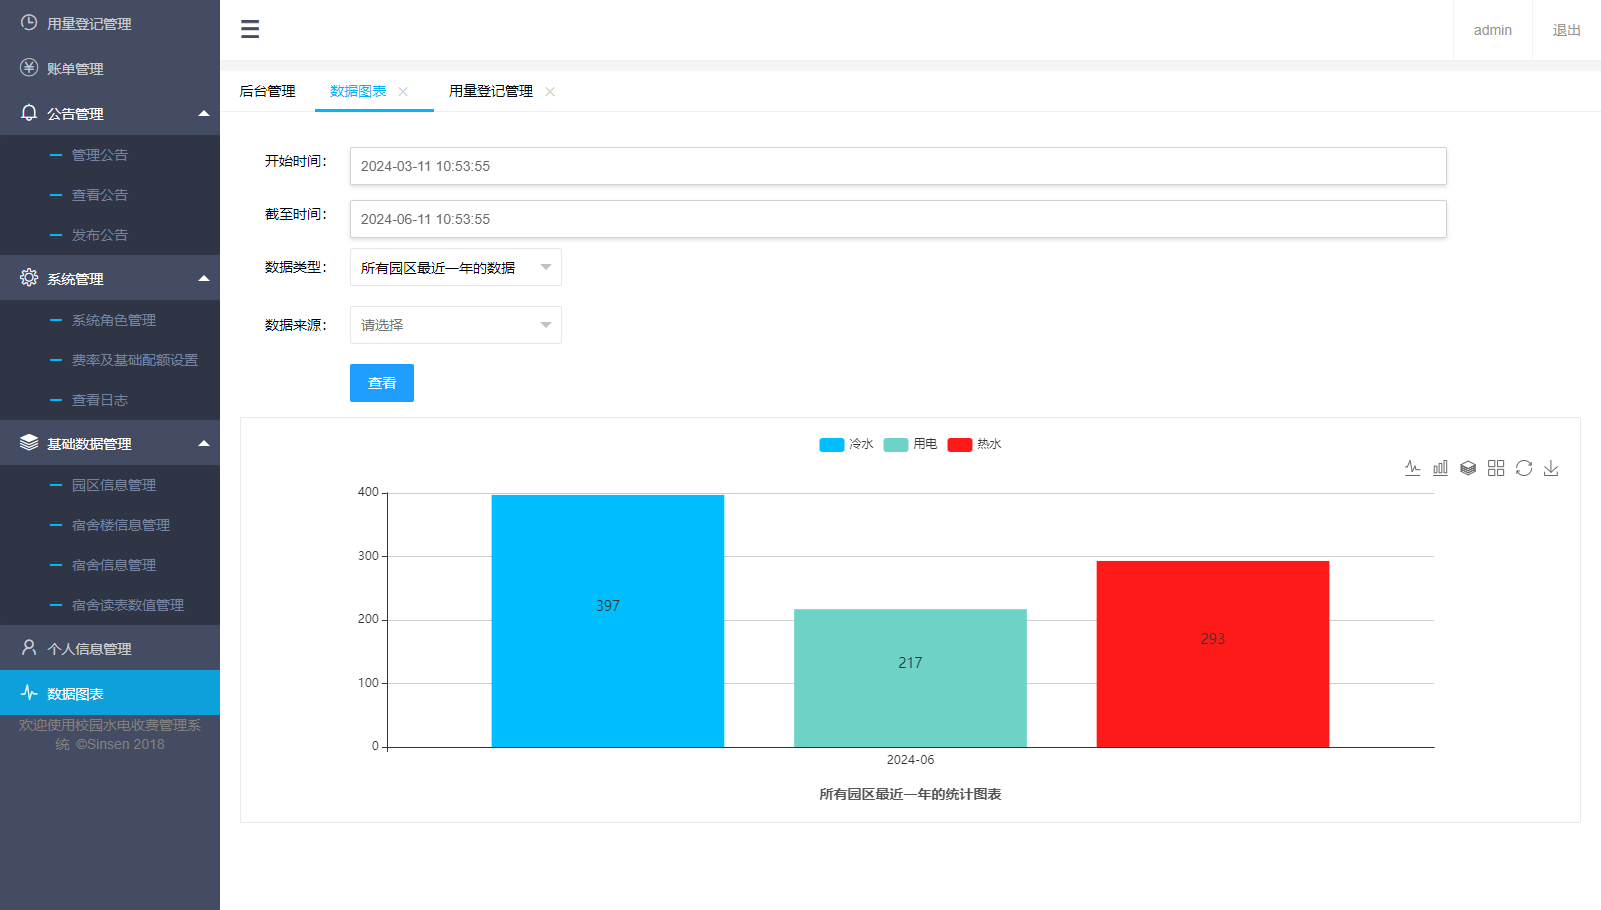Click the yen icon beside 账单管理
The height and width of the screenshot is (910, 1601).
[x=29, y=67]
